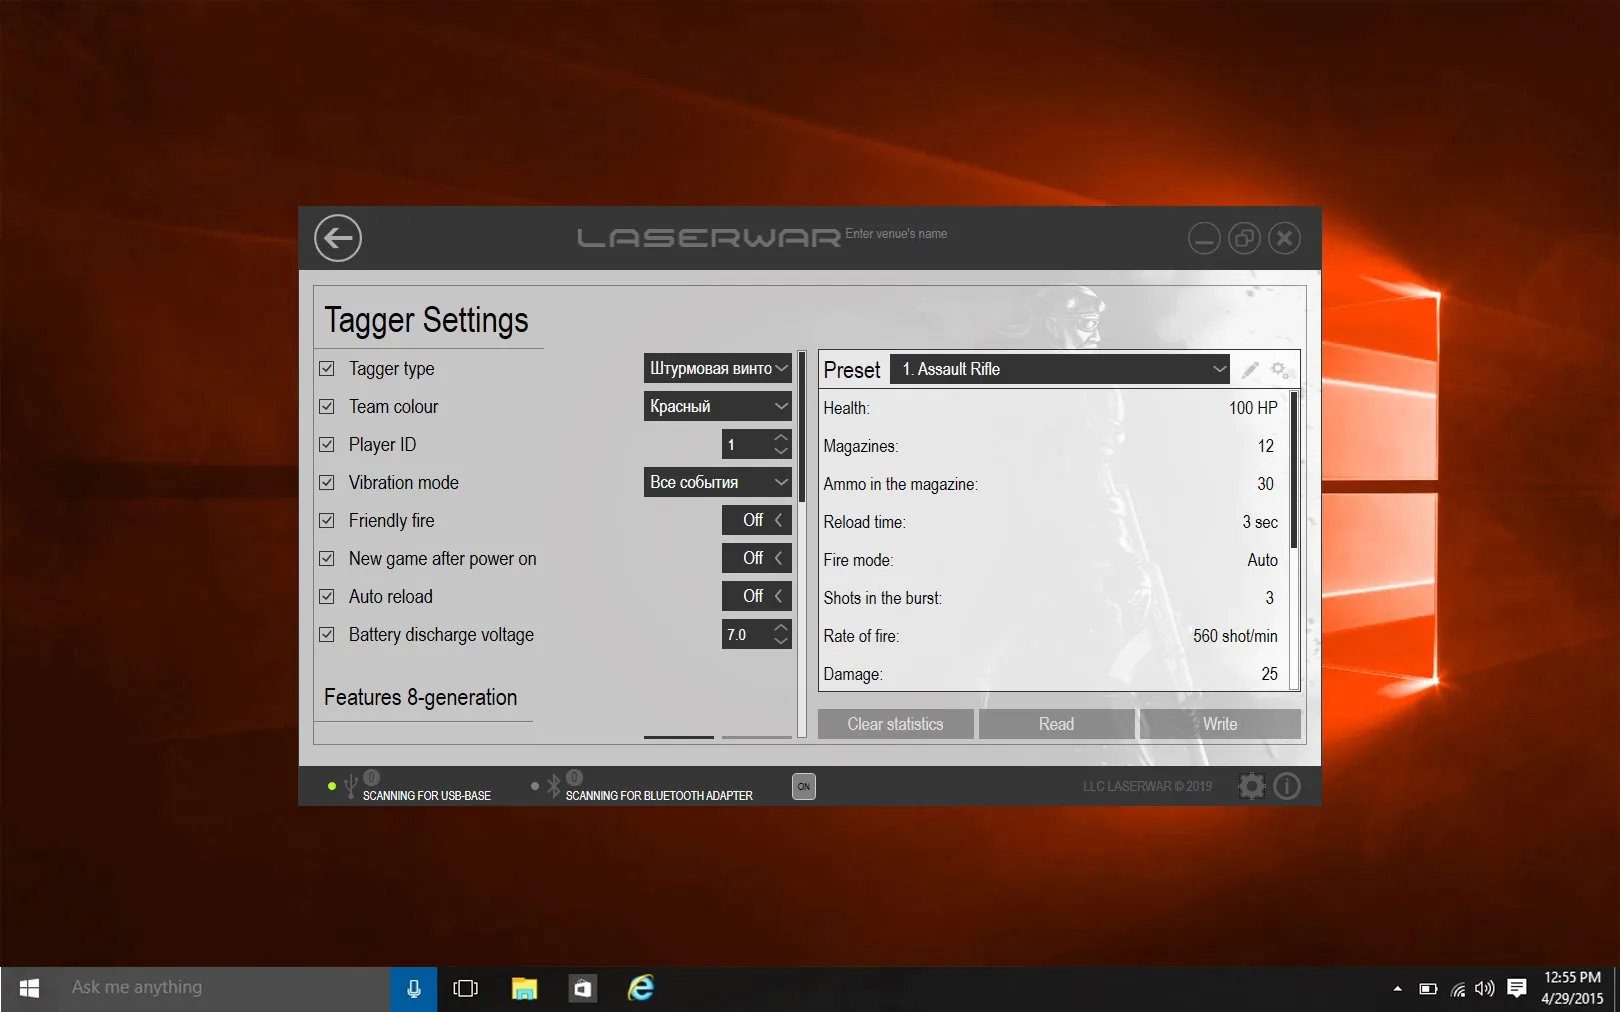This screenshot has width=1620, height=1012.
Task: Launch Internet Explorer from the taskbar
Action: click(640, 988)
